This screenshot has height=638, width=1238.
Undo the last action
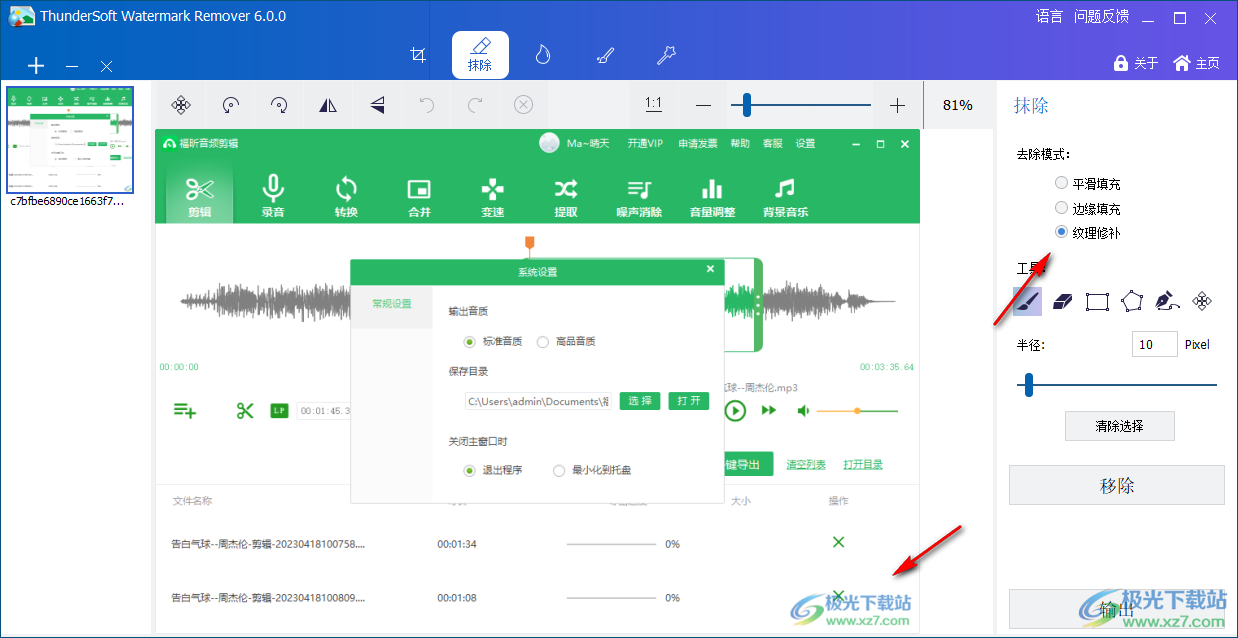[427, 104]
